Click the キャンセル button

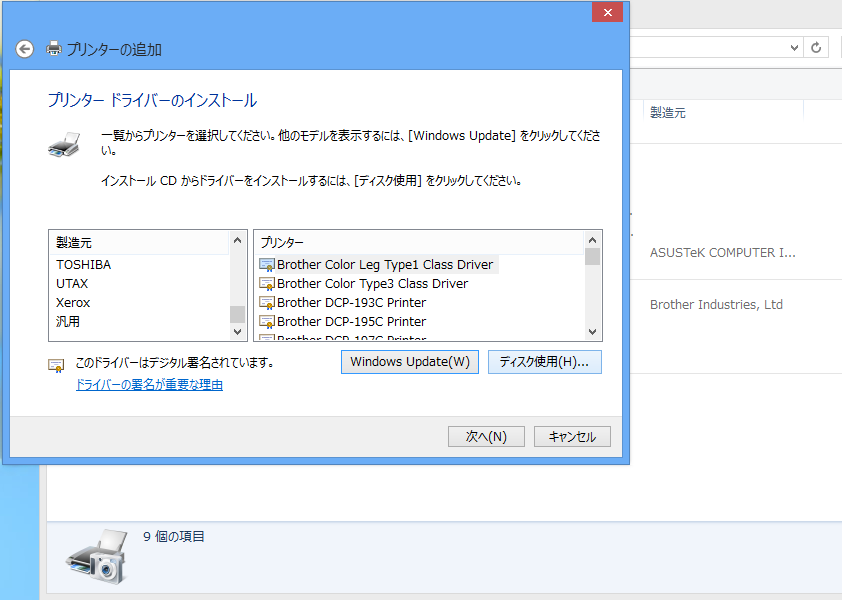(x=572, y=436)
